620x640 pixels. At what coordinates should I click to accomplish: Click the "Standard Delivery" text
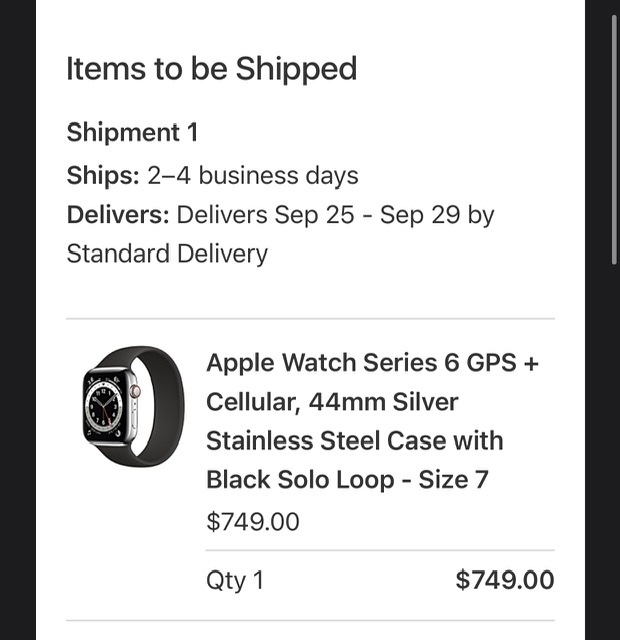point(167,254)
